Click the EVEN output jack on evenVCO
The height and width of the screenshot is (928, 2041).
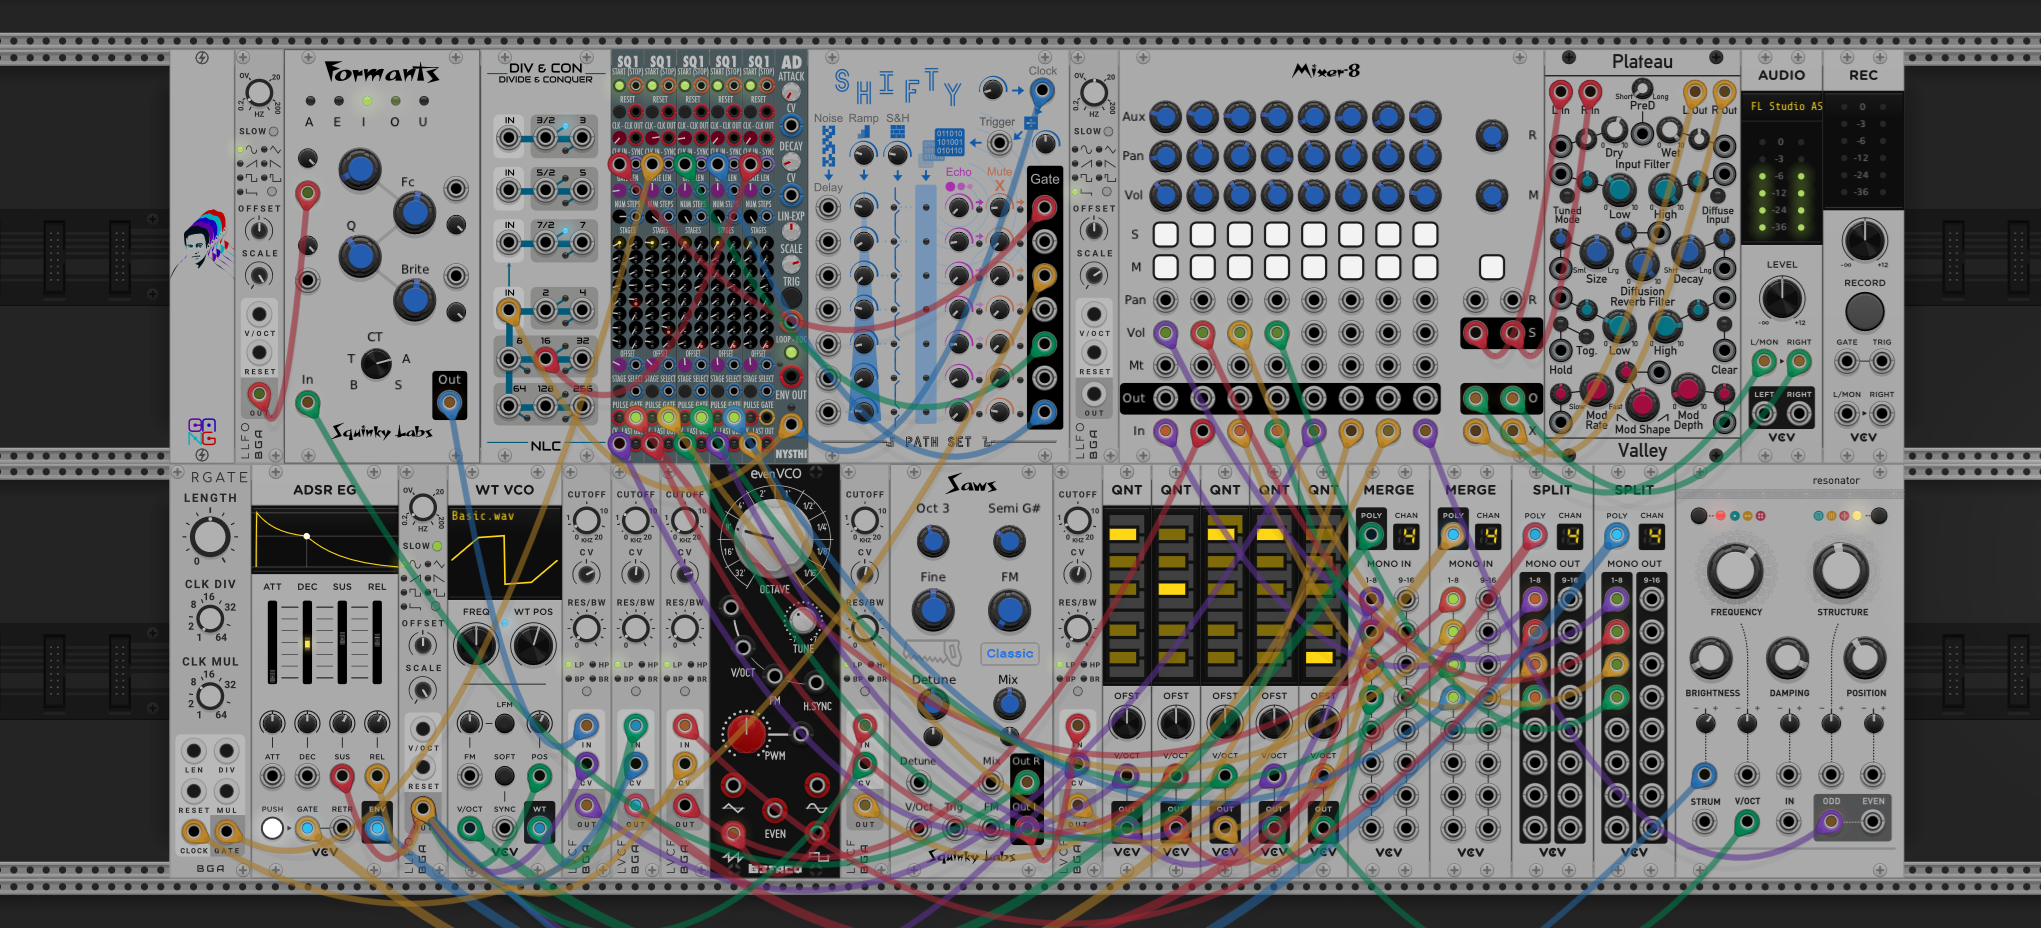click(x=774, y=809)
